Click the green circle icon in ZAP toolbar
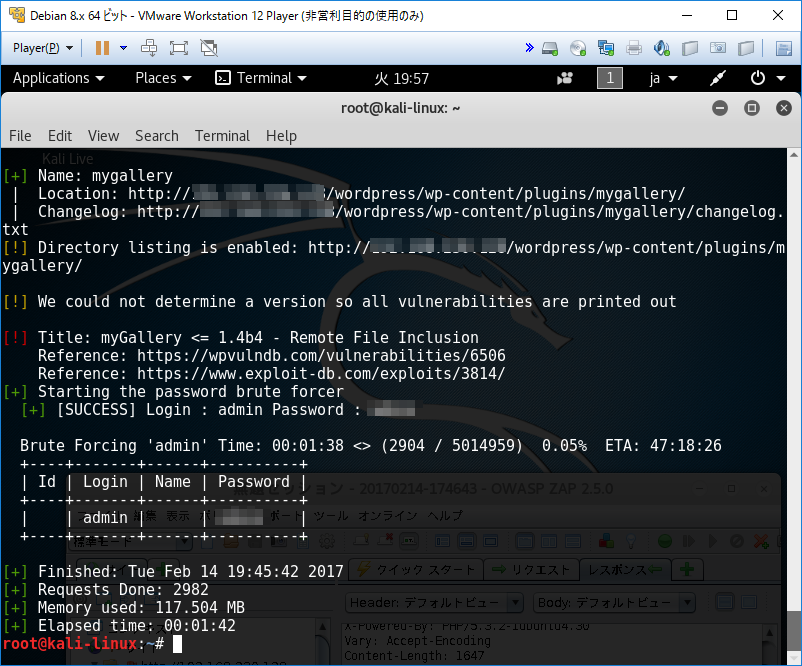Image resolution: width=802 pixels, height=666 pixels. [664, 541]
